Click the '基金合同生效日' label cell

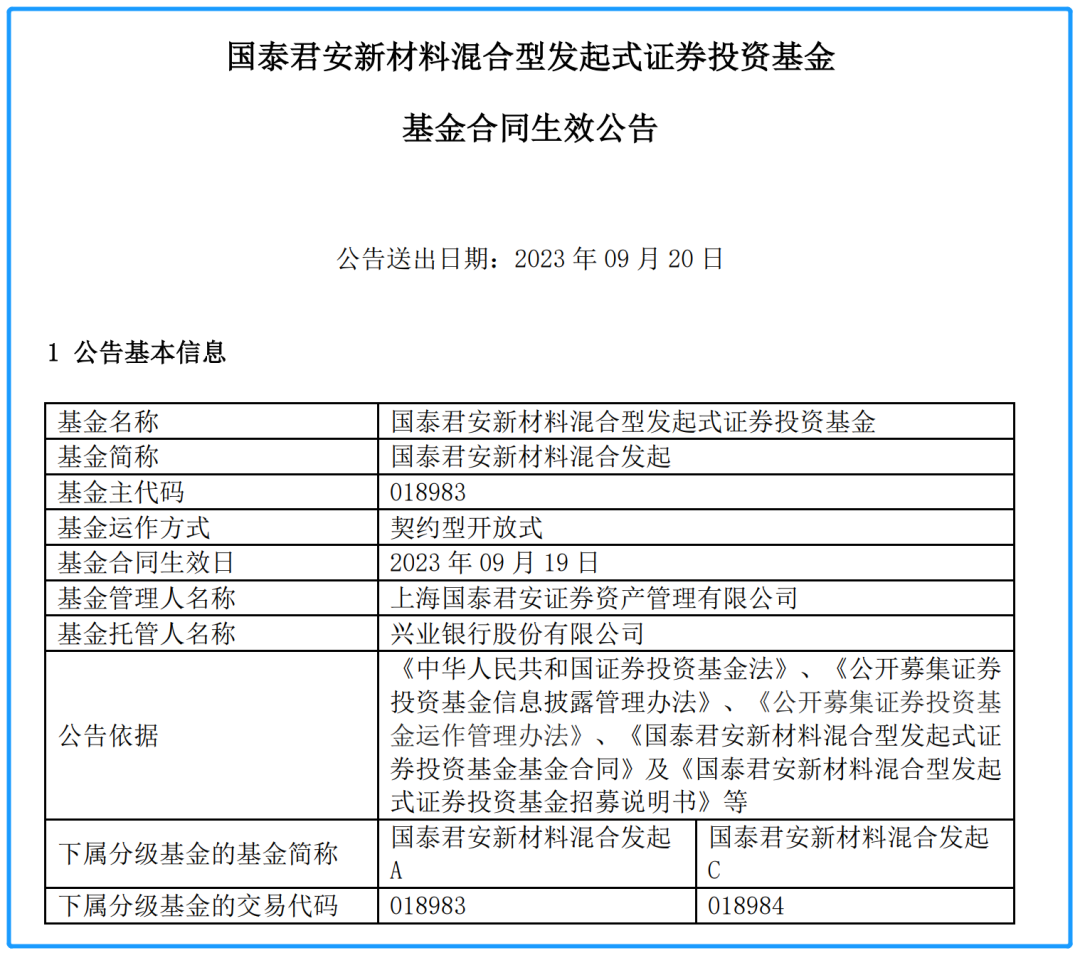pos(211,563)
